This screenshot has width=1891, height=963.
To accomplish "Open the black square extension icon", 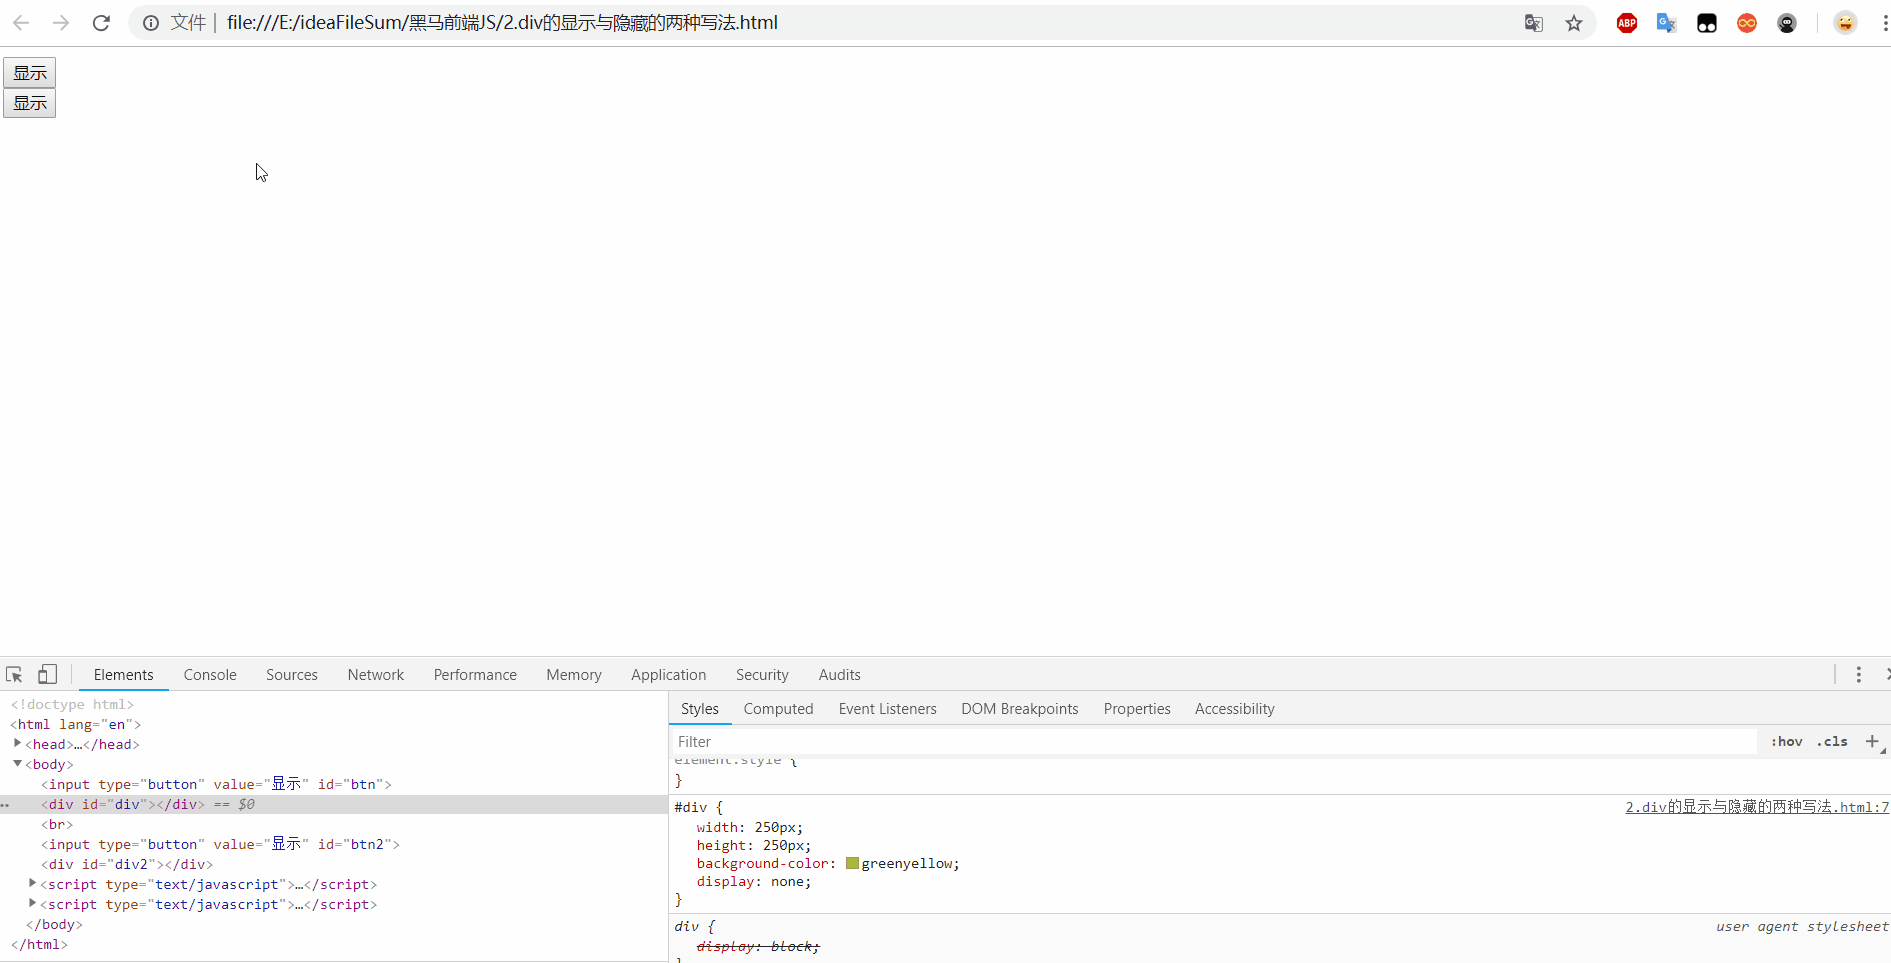I will click(x=1707, y=23).
